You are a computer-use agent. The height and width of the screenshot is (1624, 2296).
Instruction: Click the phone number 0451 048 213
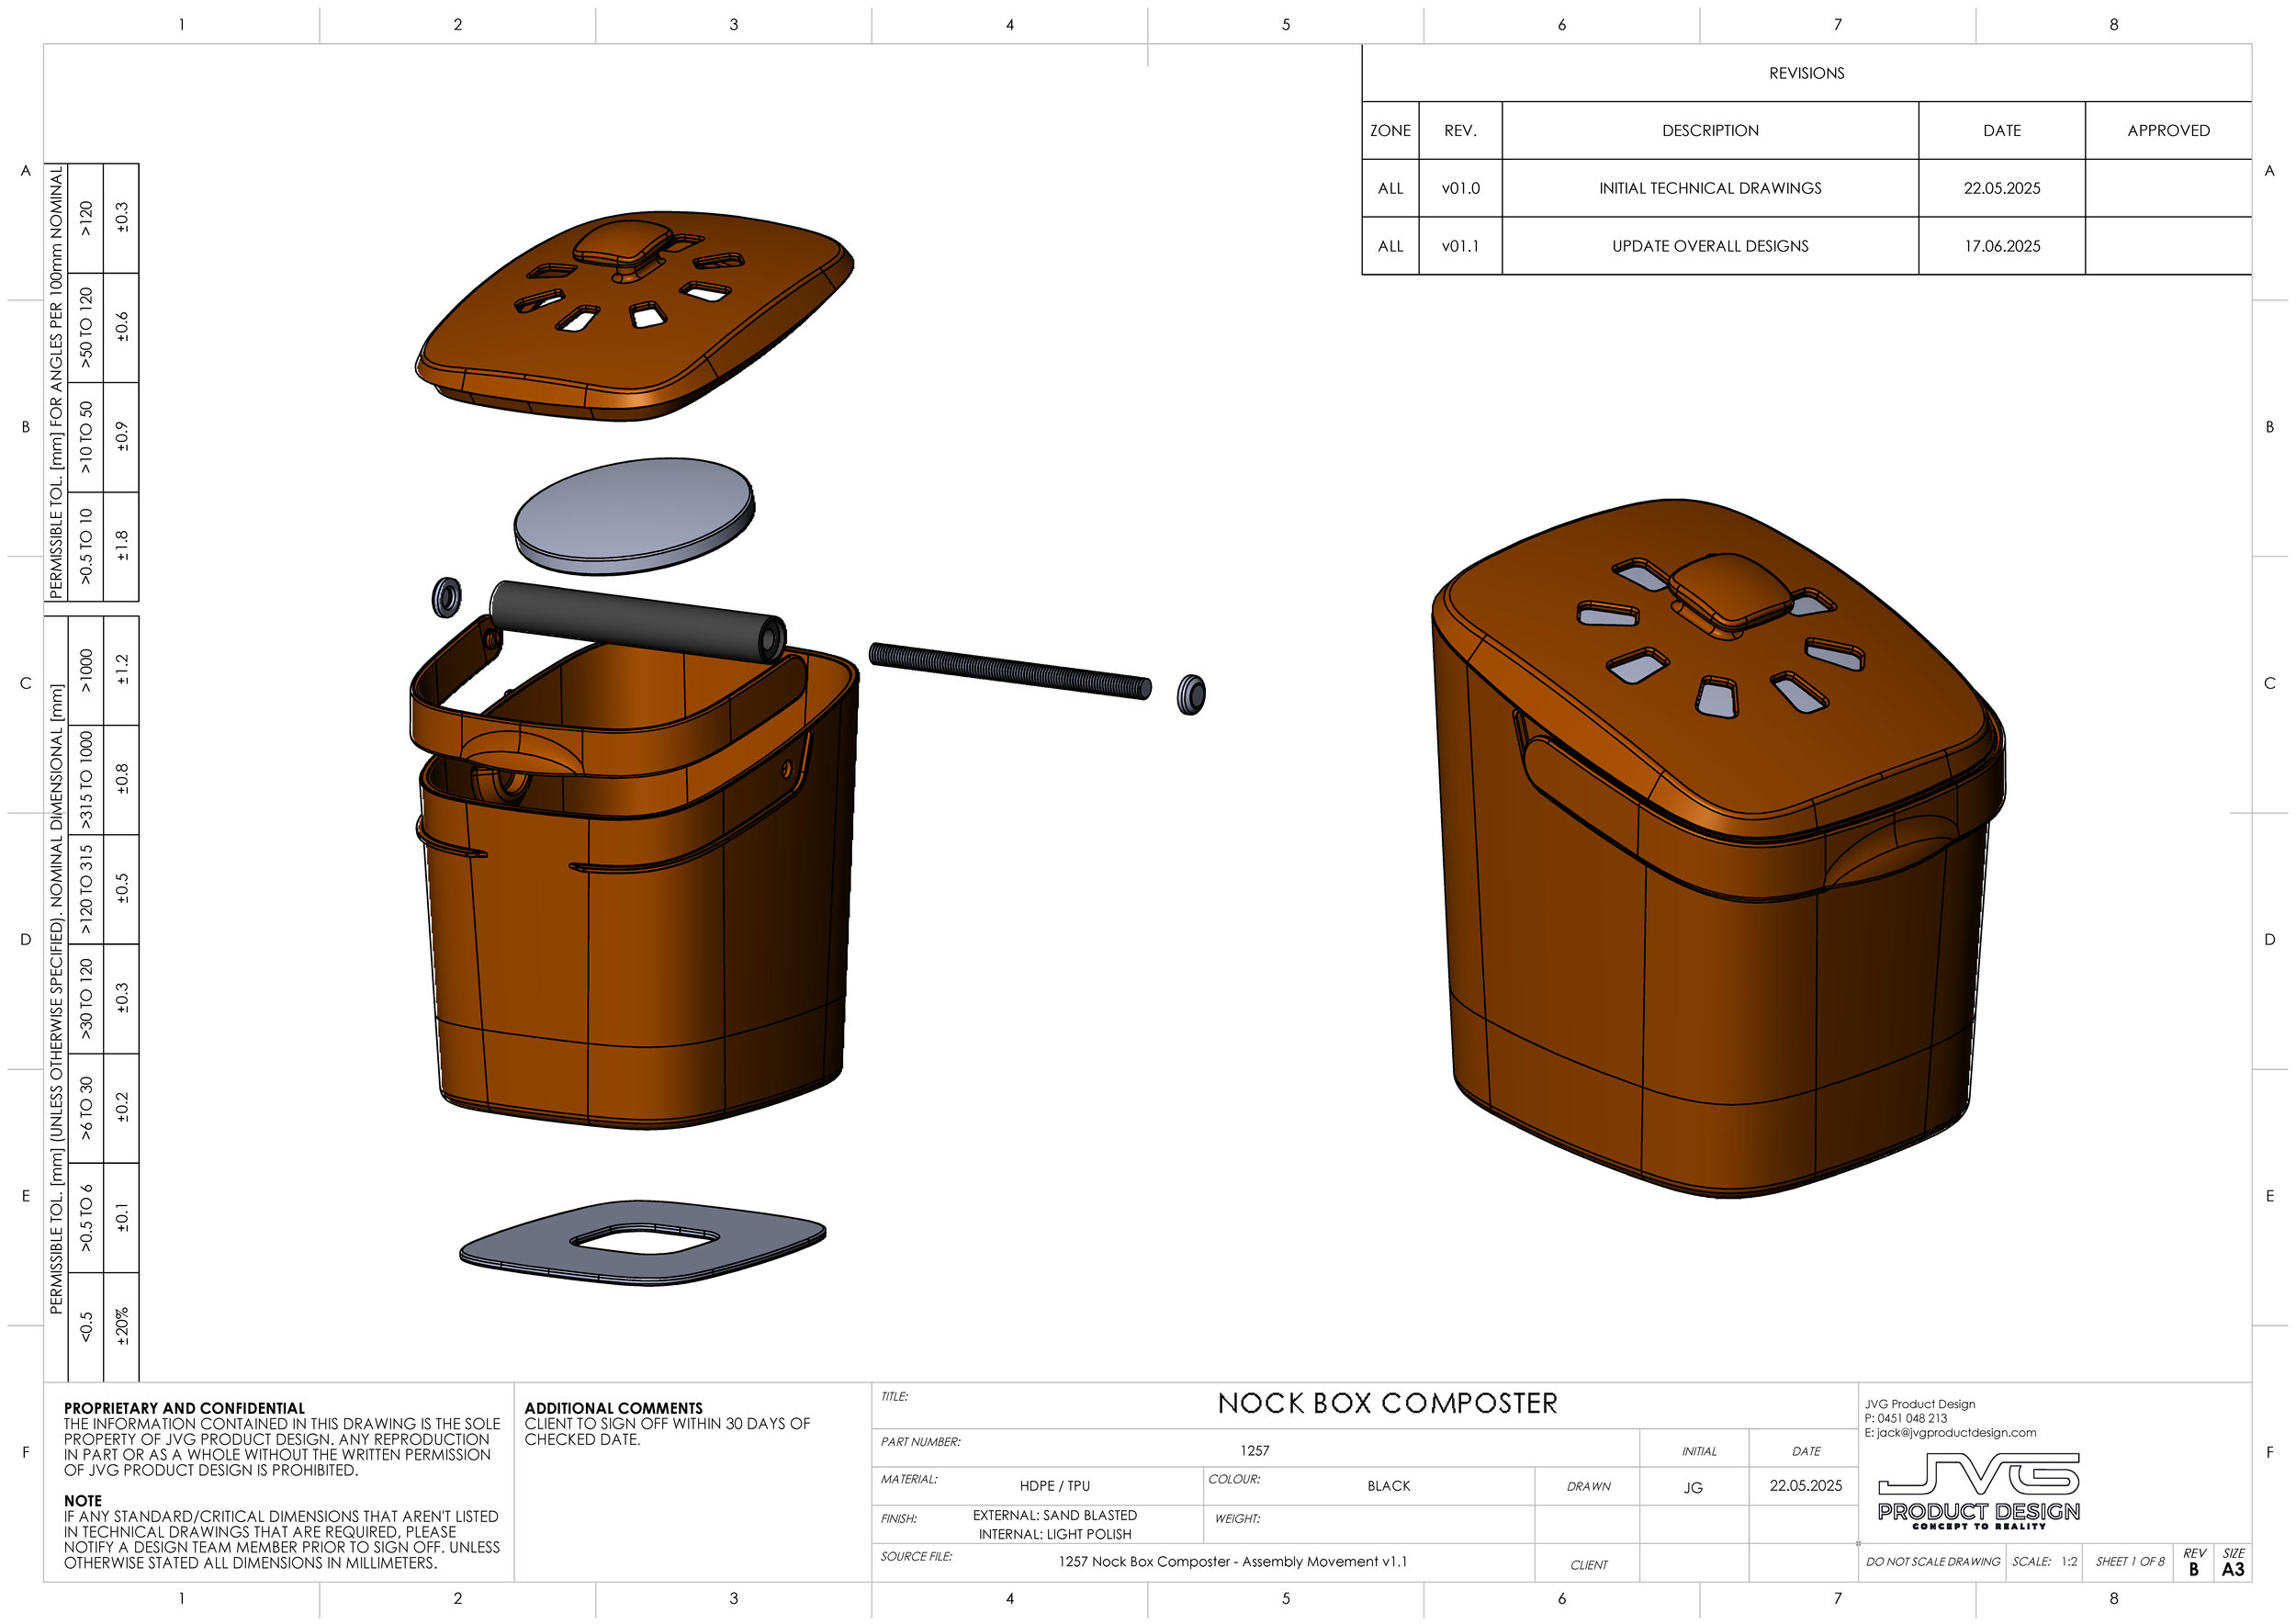pyautogui.click(x=1905, y=1419)
